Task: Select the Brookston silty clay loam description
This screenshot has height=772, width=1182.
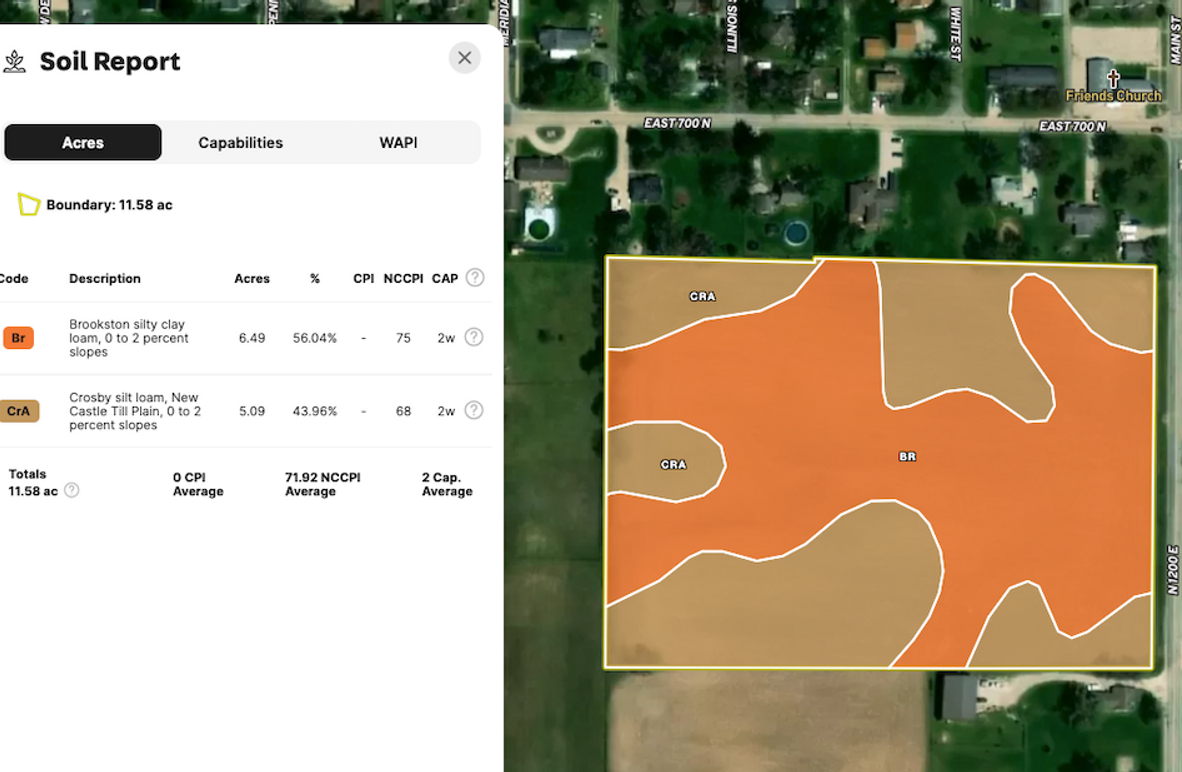Action: pyautogui.click(x=127, y=338)
